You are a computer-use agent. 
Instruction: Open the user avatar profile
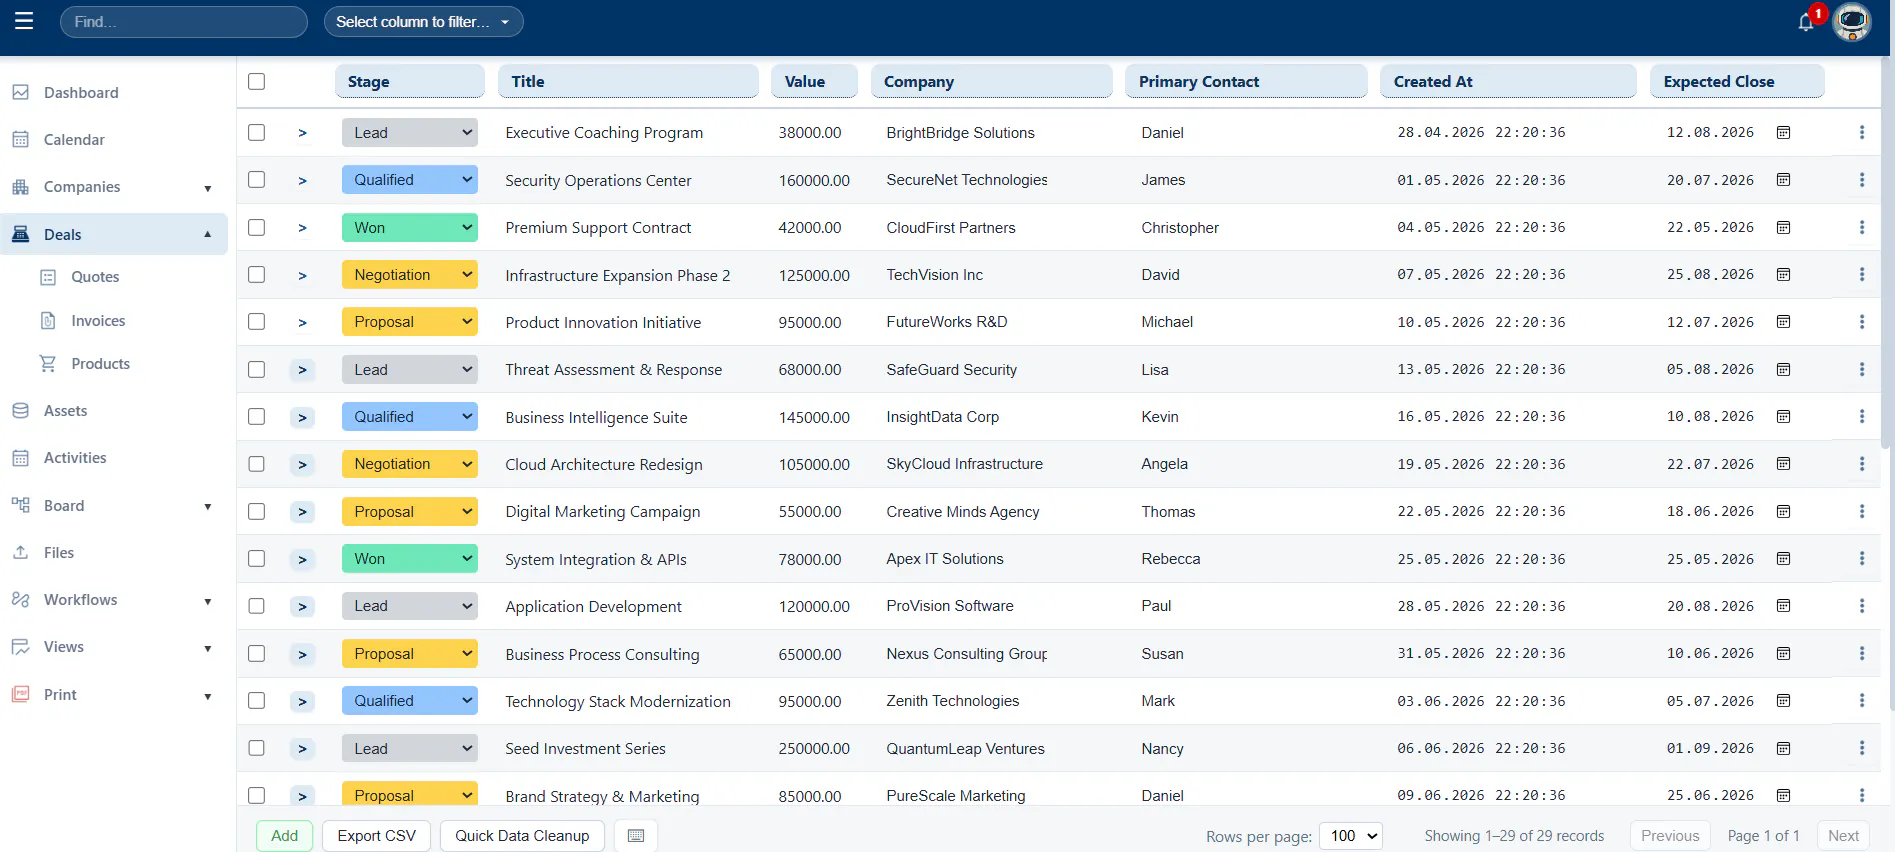[1852, 22]
